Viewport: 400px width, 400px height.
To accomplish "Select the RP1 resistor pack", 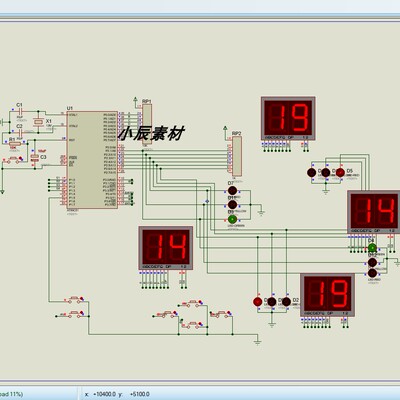I will pyautogui.click(x=147, y=124).
